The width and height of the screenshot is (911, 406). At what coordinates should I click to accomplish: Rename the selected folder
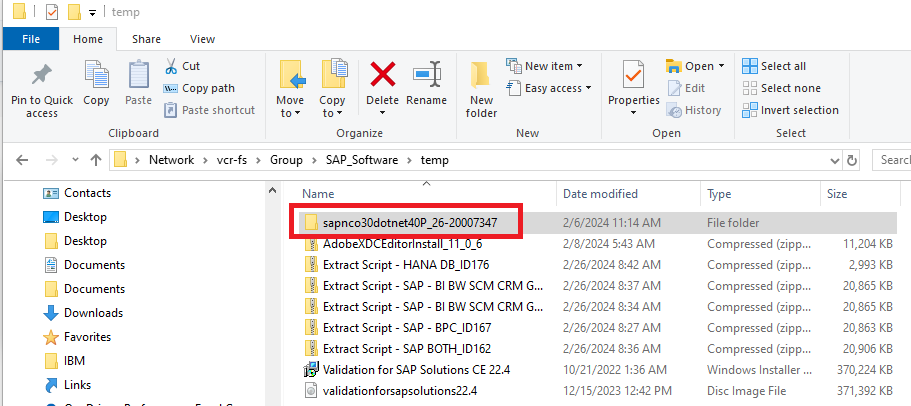click(426, 85)
